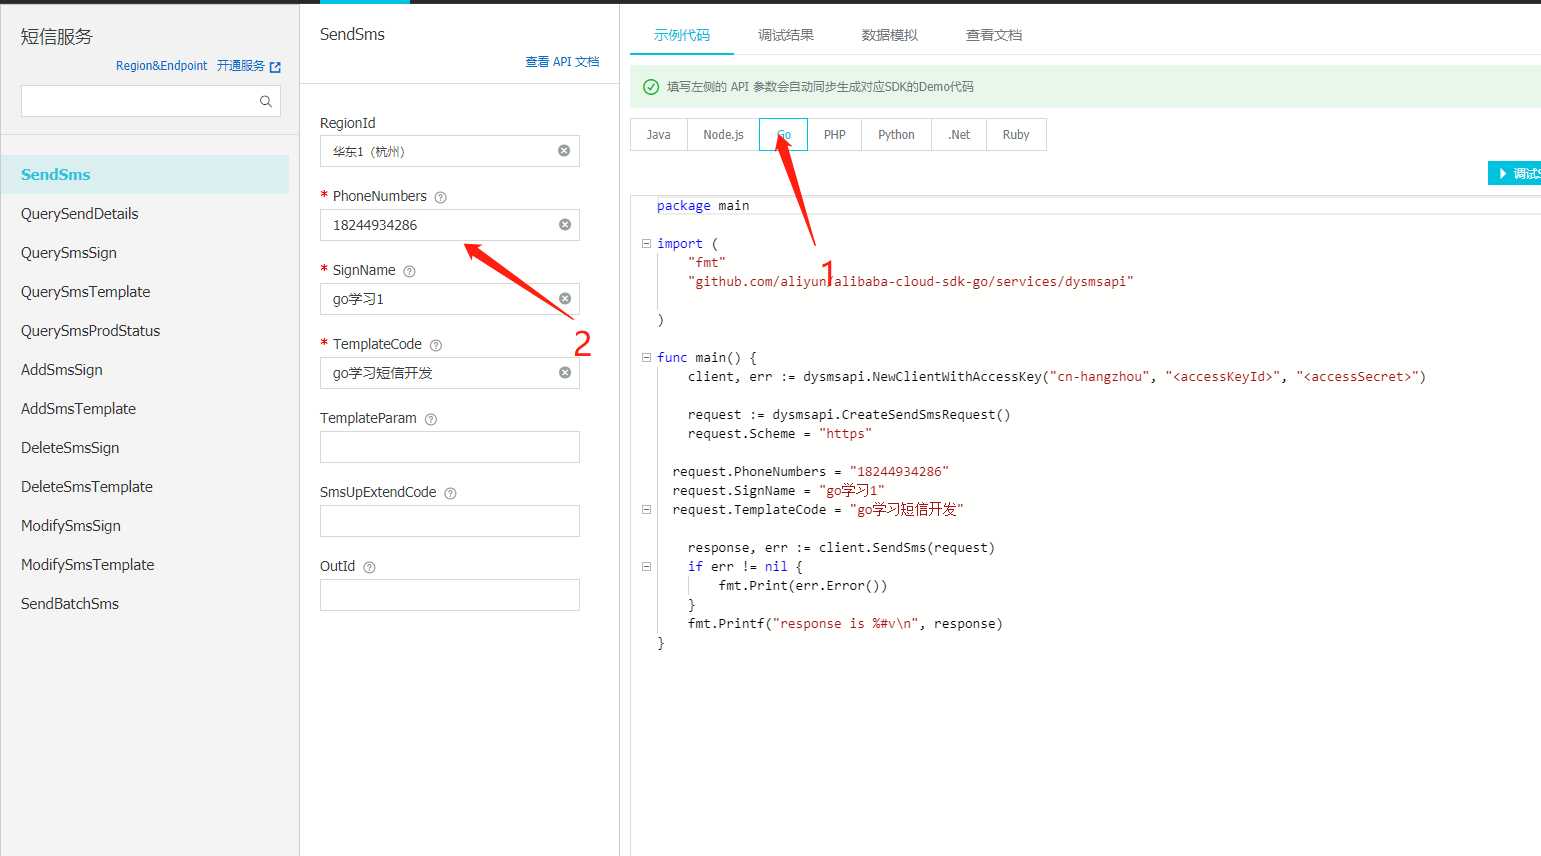This screenshot has width=1541, height=856.
Task: Click the fmt.Printf response line
Action: coord(845,624)
